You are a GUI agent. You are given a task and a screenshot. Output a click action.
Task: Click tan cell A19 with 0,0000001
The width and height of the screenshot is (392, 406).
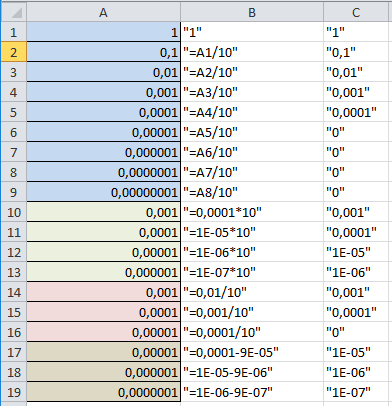[x=103, y=392]
